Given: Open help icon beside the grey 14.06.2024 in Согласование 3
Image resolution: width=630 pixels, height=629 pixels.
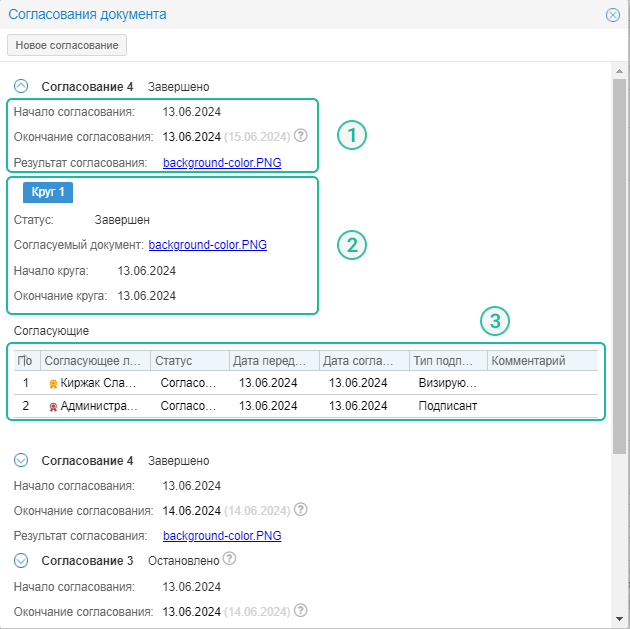Looking at the screenshot, I should (301, 610).
